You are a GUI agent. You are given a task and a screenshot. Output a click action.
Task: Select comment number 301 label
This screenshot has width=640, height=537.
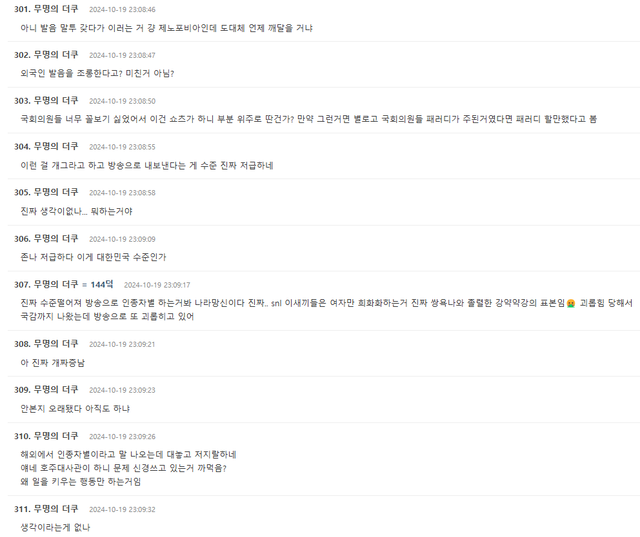click(22, 9)
